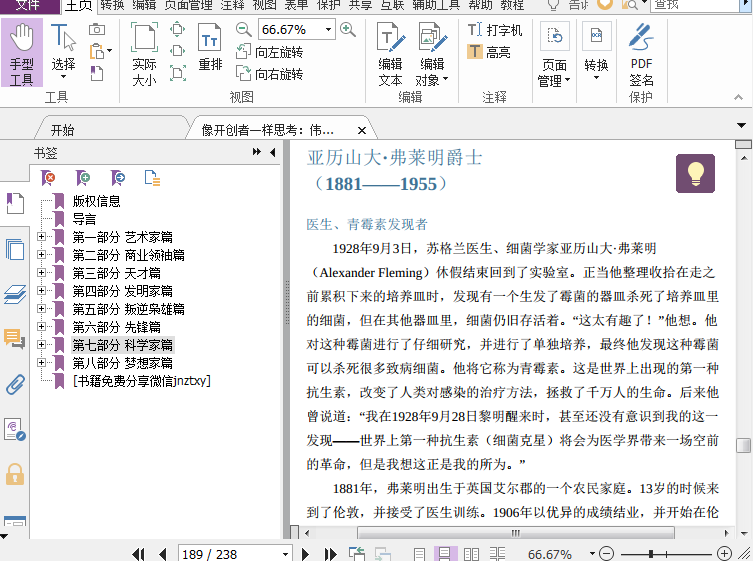
Task: Switch to the 主页 (Home) ribbon tab
Action: point(78,6)
